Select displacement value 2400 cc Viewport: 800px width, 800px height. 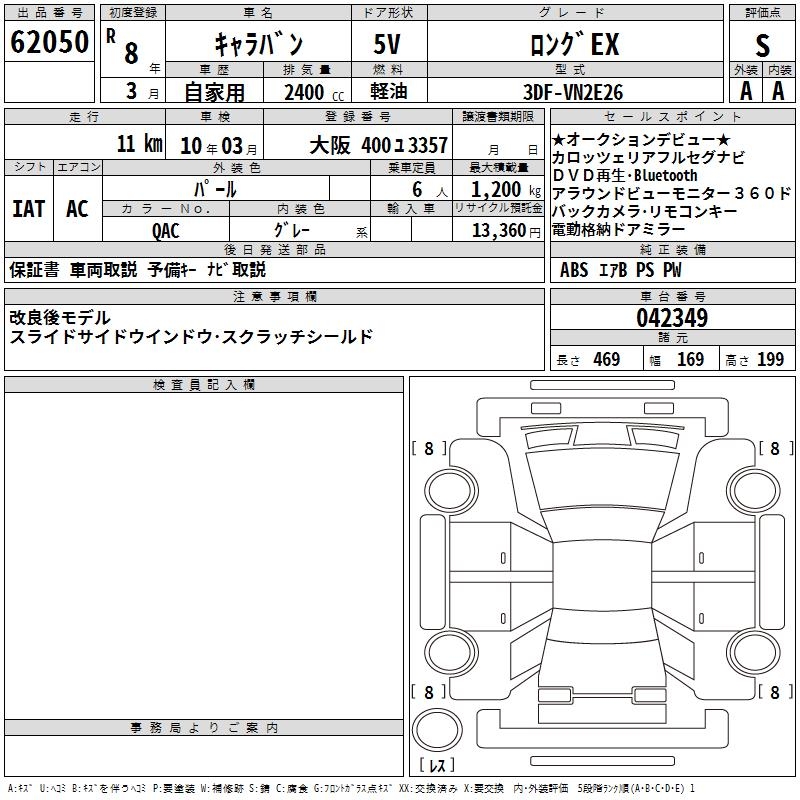[314, 92]
